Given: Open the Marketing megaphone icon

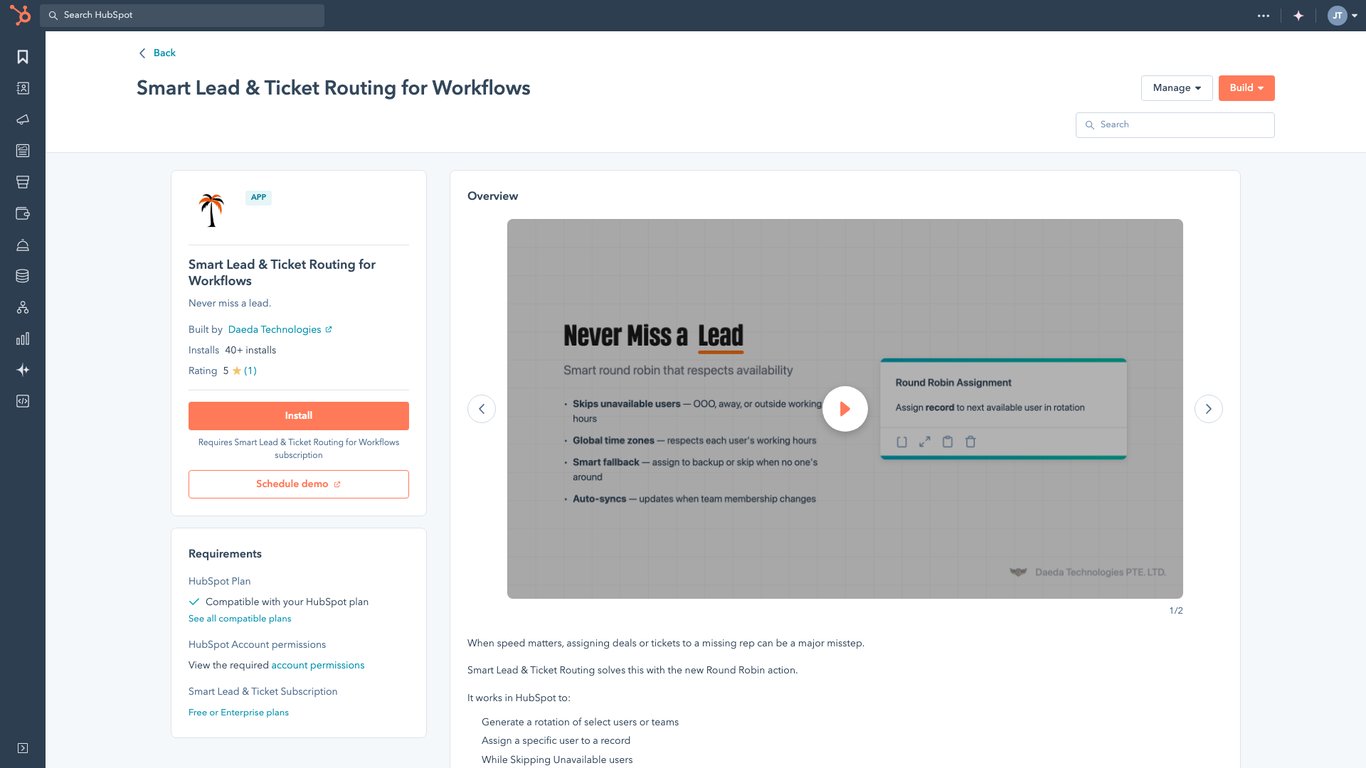Looking at the screenshot, I should click(x=22, y=119).
